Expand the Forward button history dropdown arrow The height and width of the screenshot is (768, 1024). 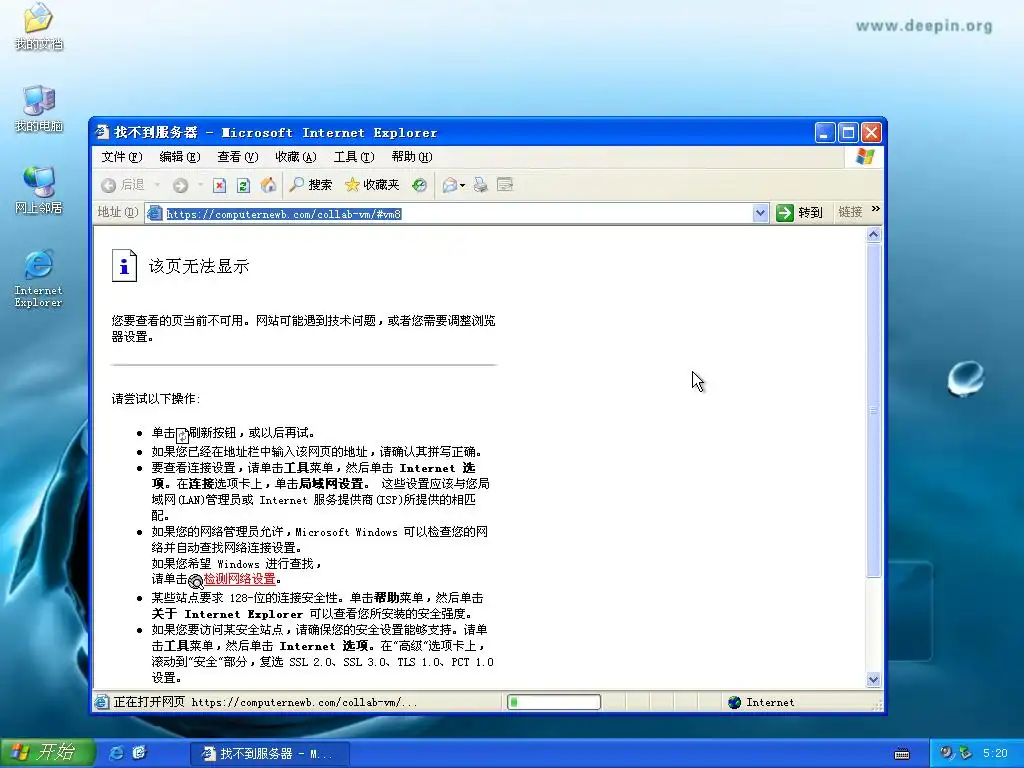pos(200,185)
